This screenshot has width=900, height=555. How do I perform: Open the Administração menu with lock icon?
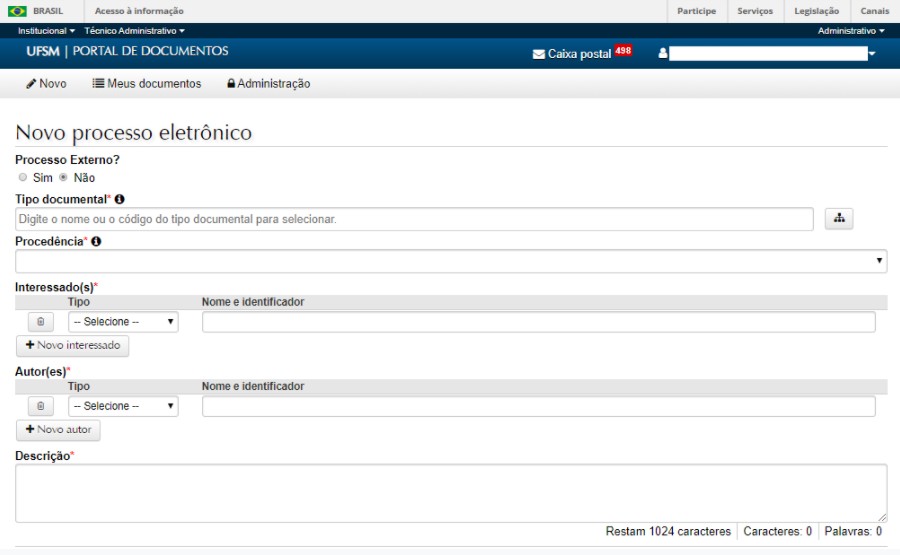(x=268, y=84)
